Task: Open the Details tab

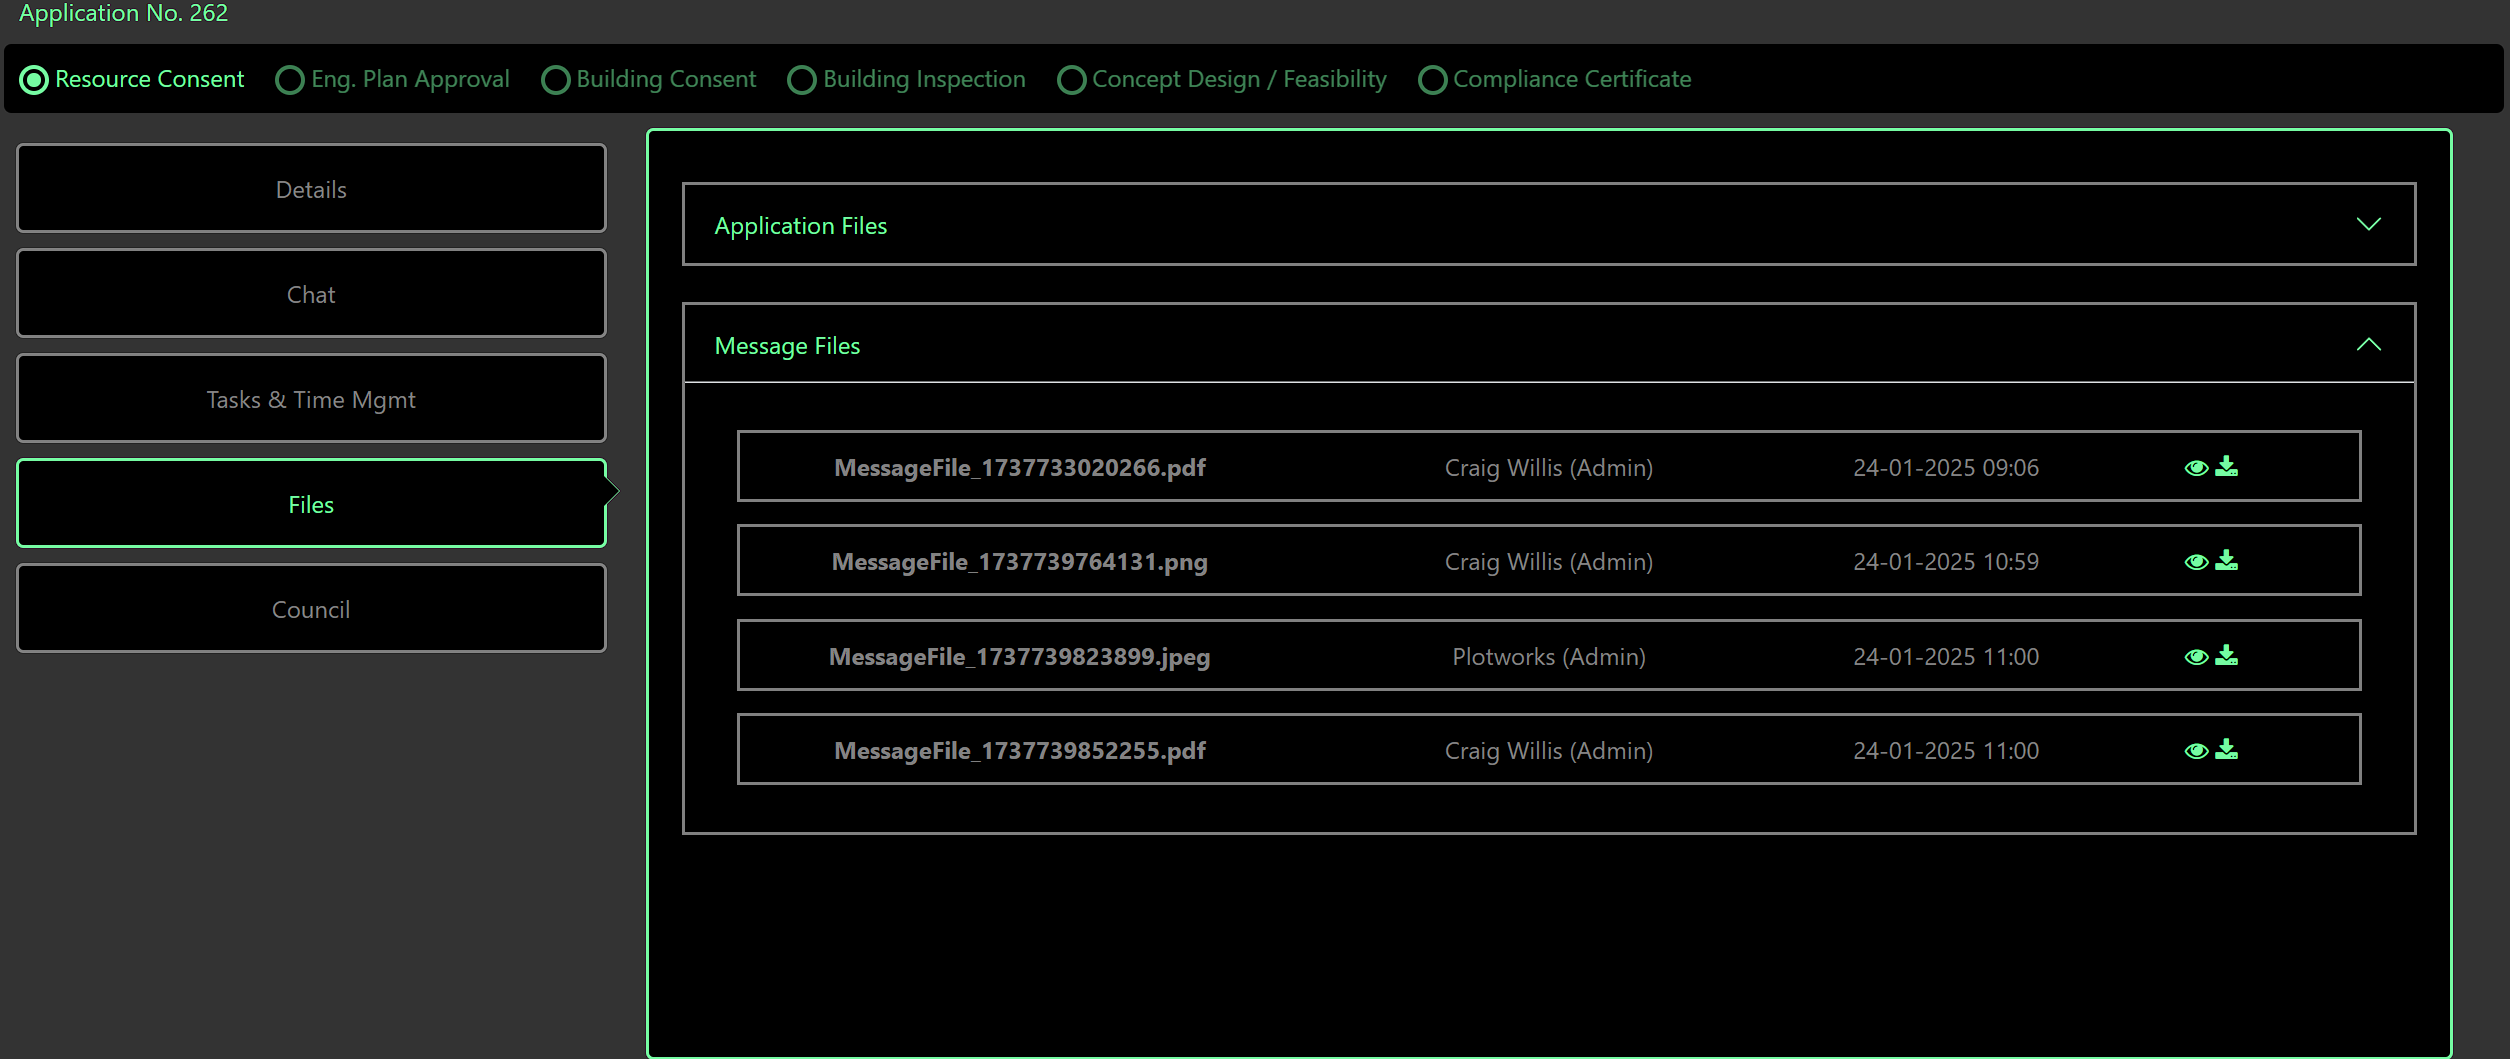Action: pyautogui.click(x=311, y=189)
